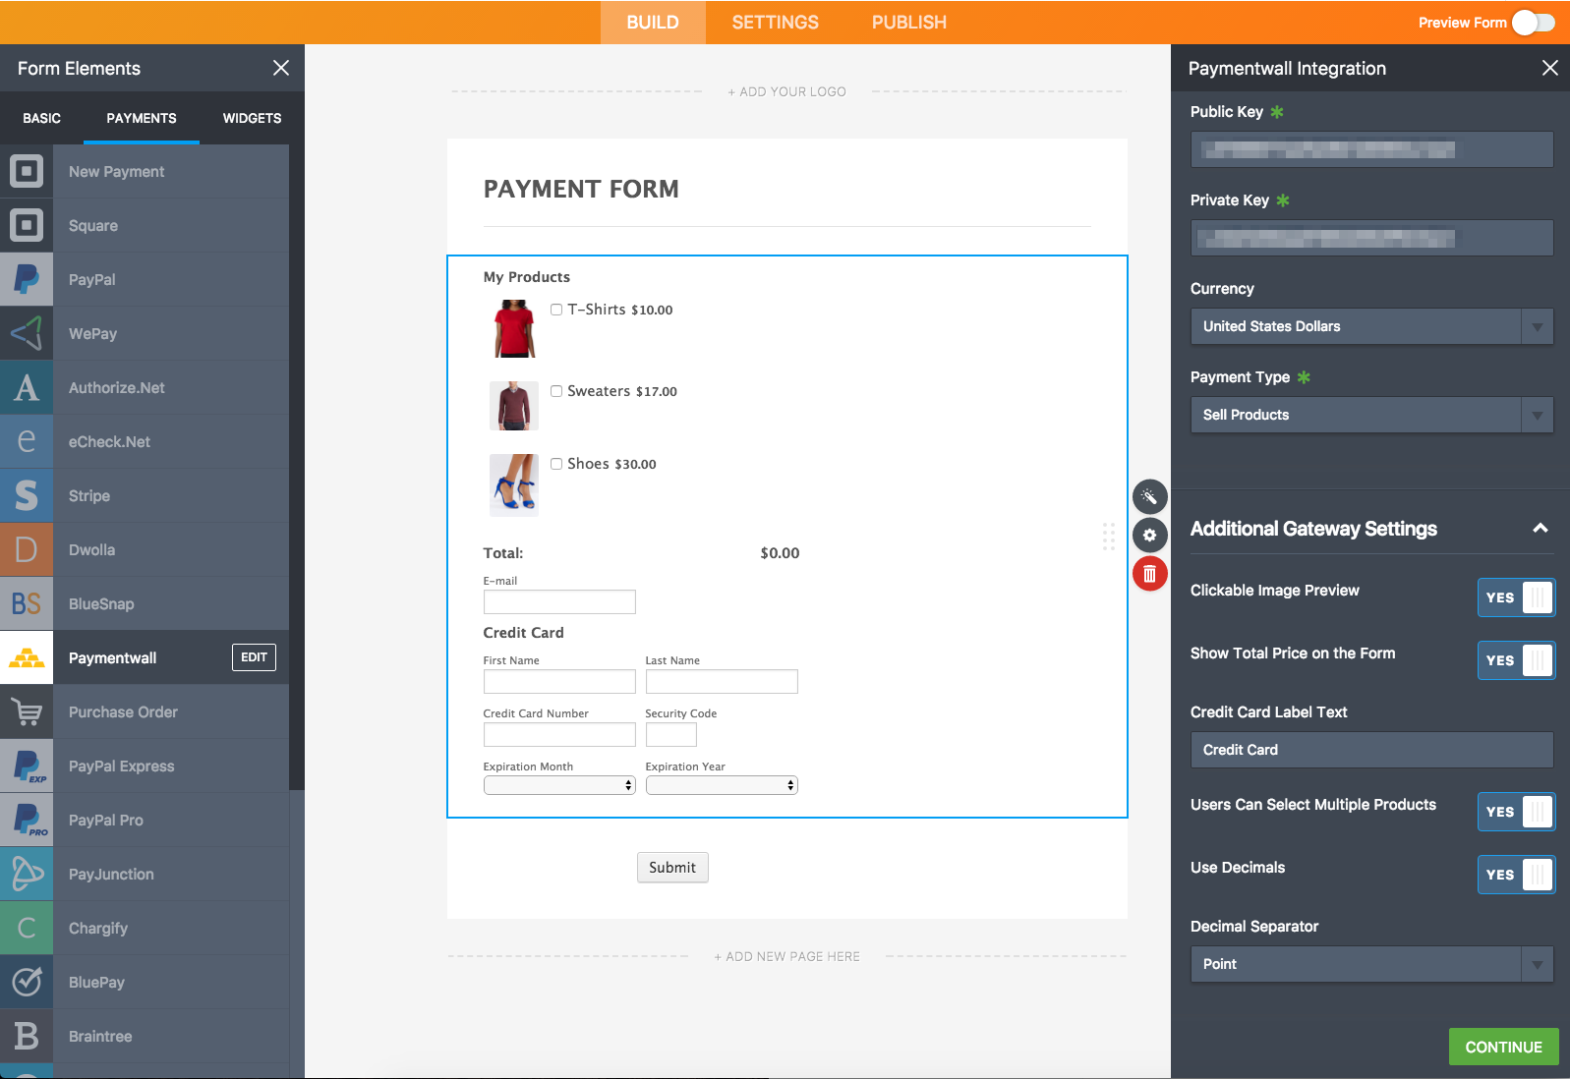Check the T-Shirts product checkbox
The width and height of the screenshot is (1570, 1079).
tap(556, 310)
